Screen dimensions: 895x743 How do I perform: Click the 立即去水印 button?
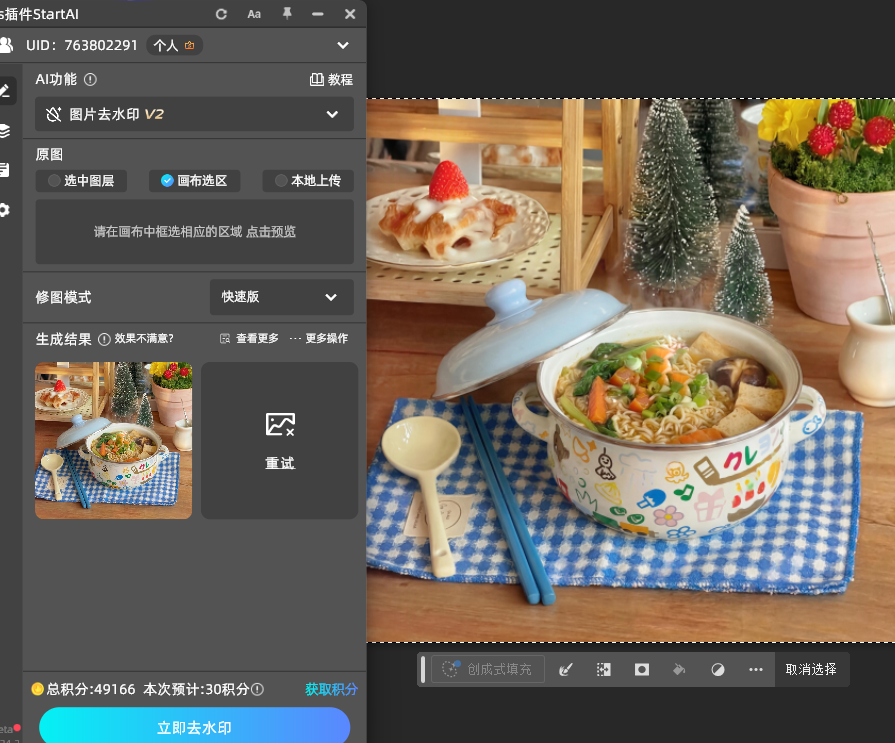[x=194, y=726]
